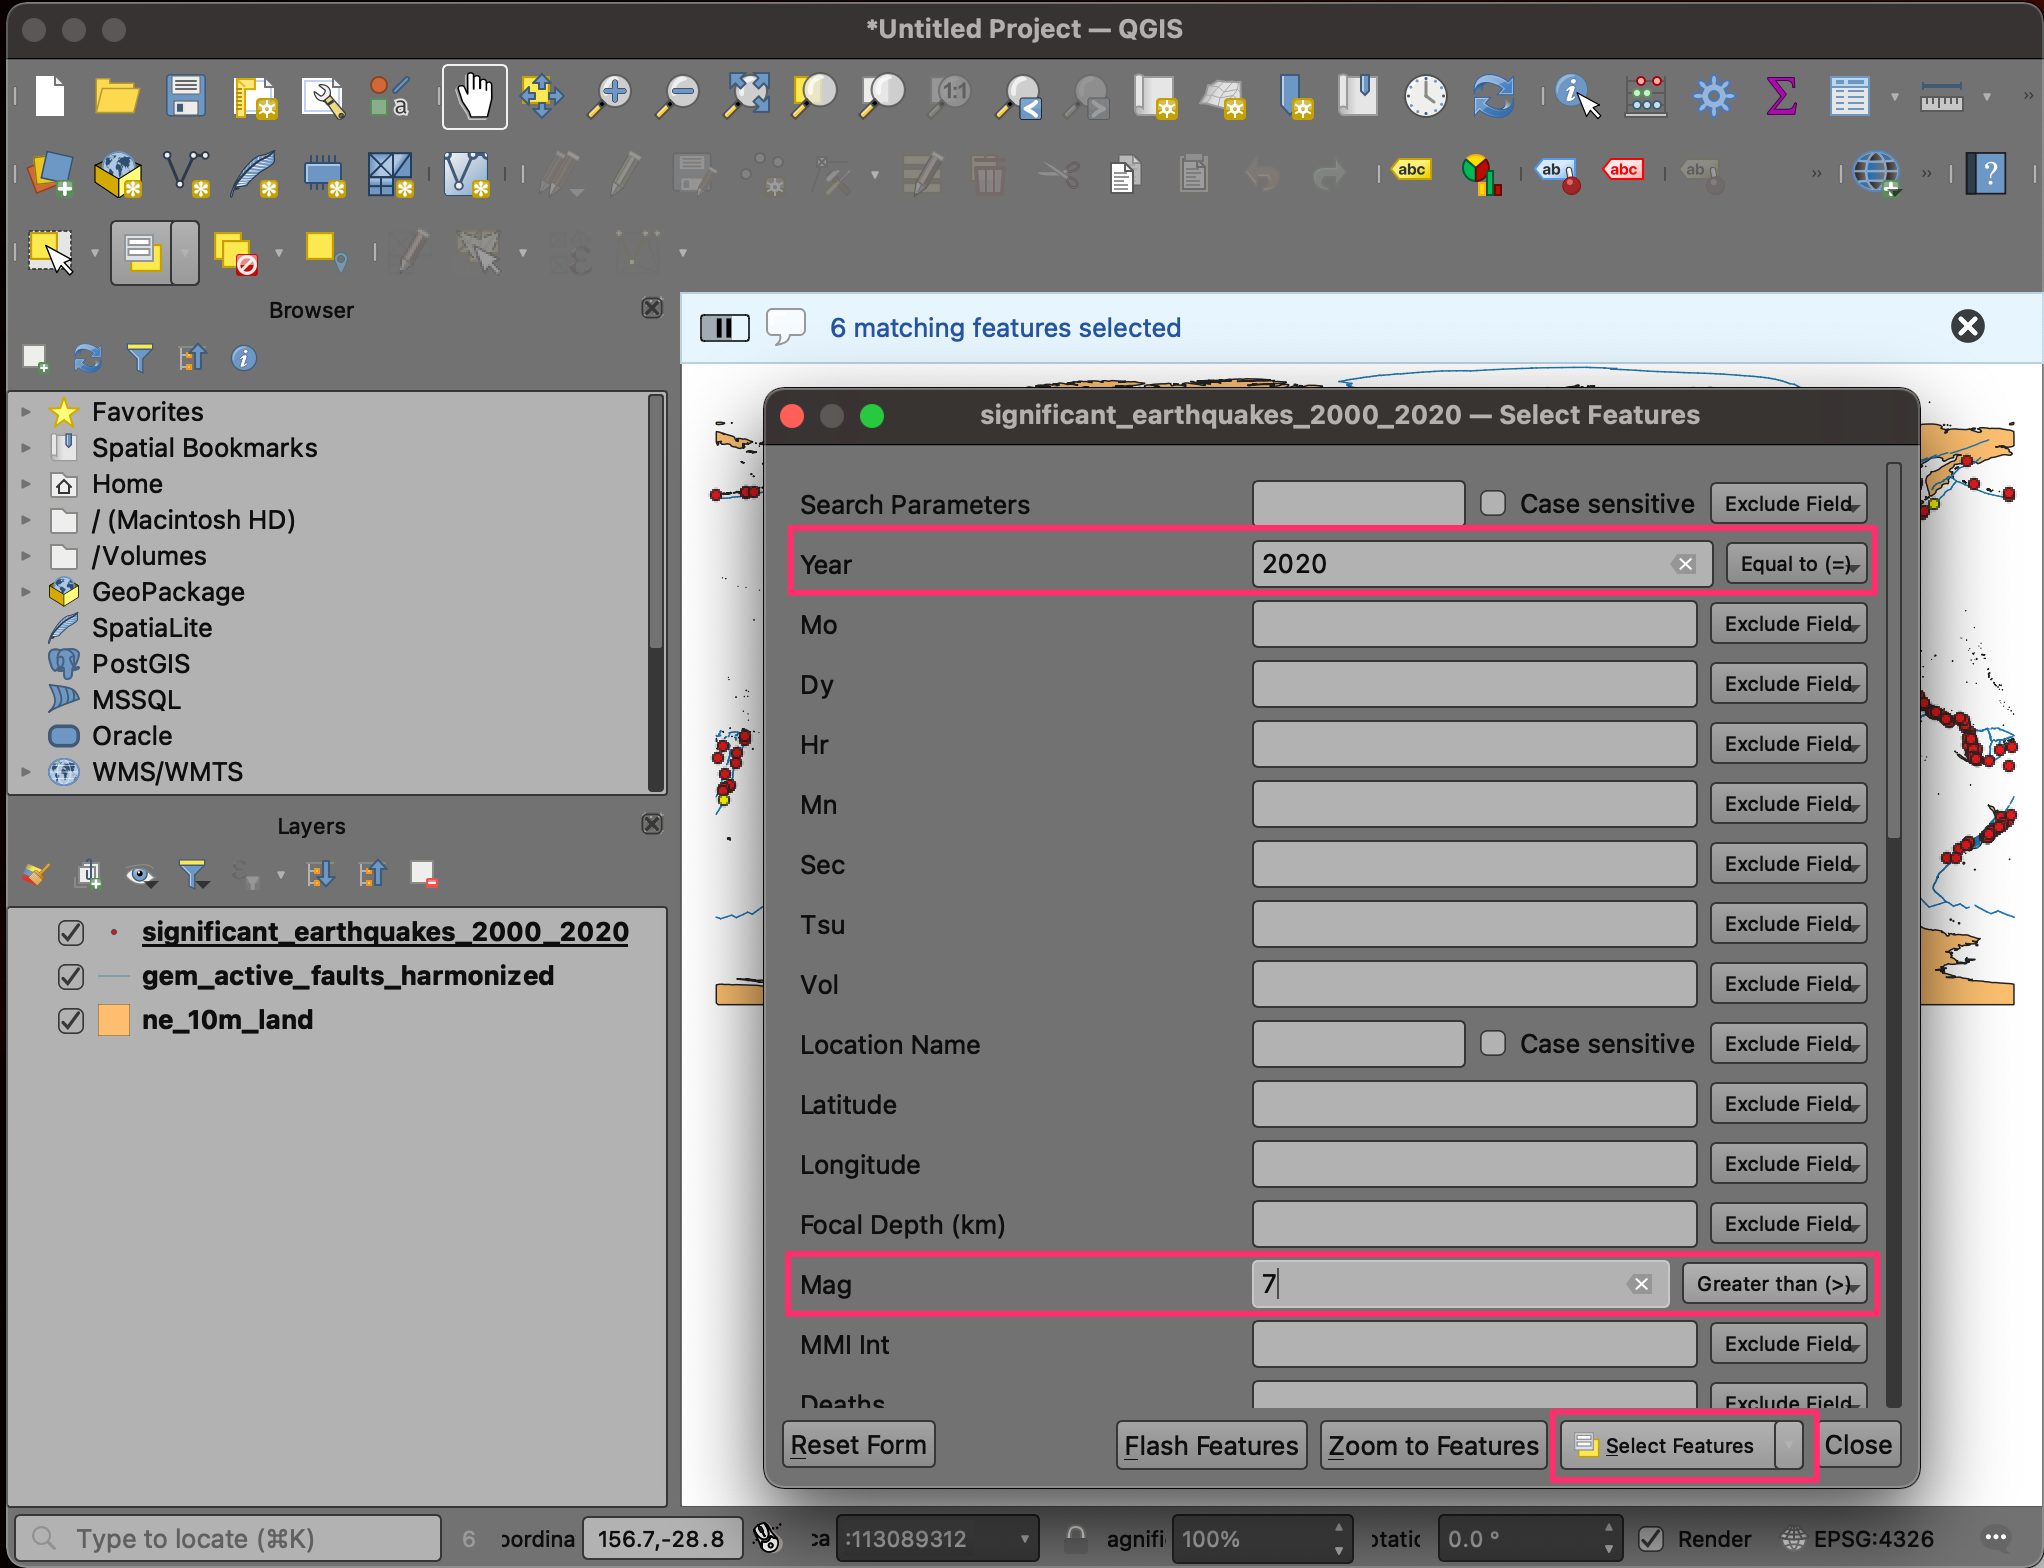Activate the Identify Features tool
The image size is (2044, 1568).
point(1577,97)
